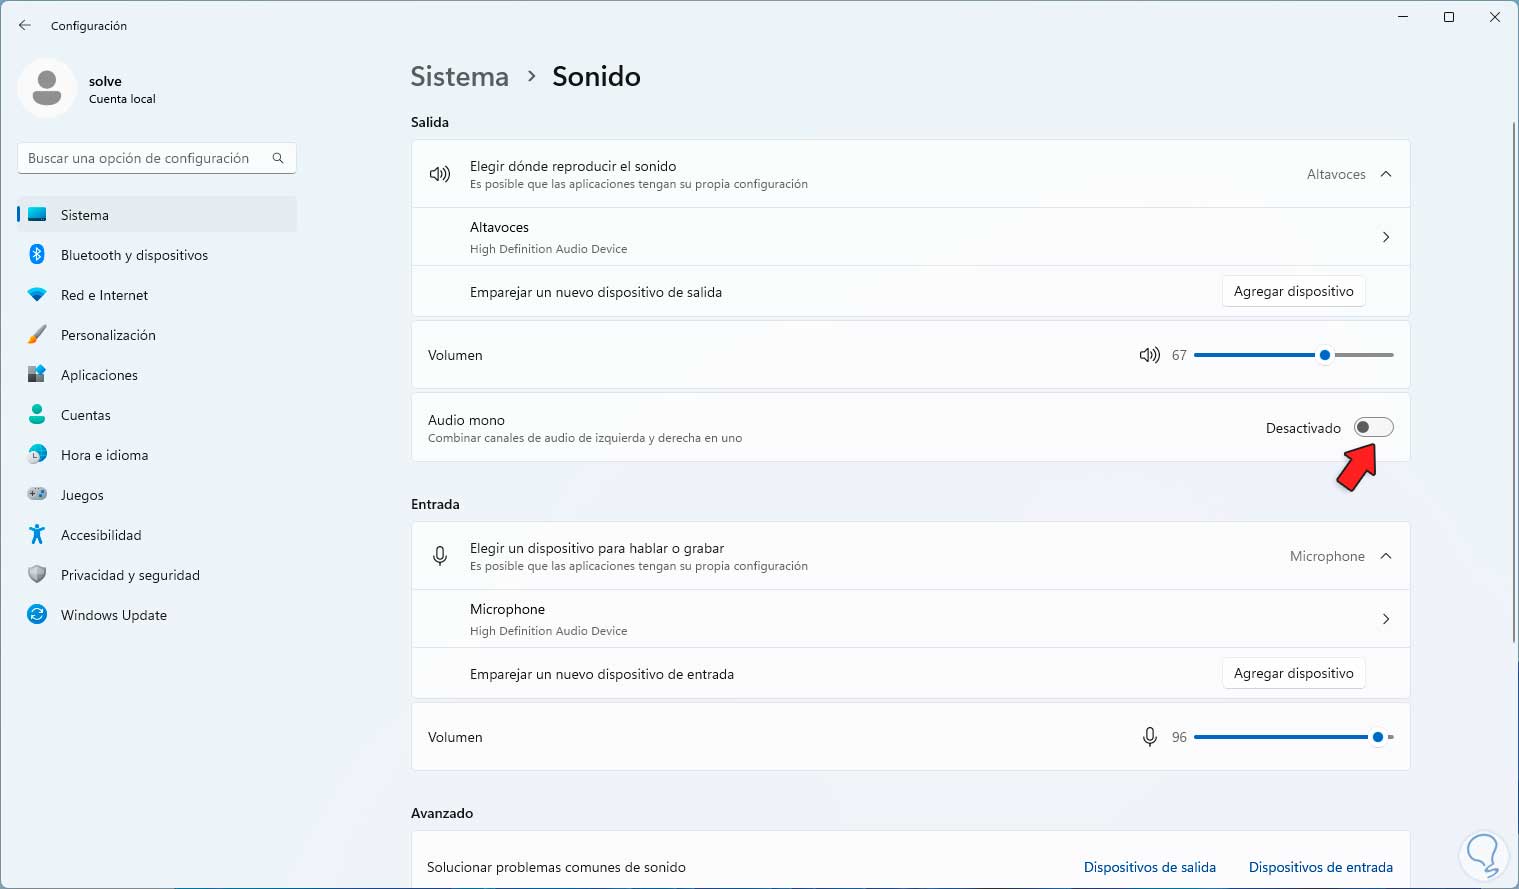Collapse the output device Altavoces chevron

coord(1386,174)
